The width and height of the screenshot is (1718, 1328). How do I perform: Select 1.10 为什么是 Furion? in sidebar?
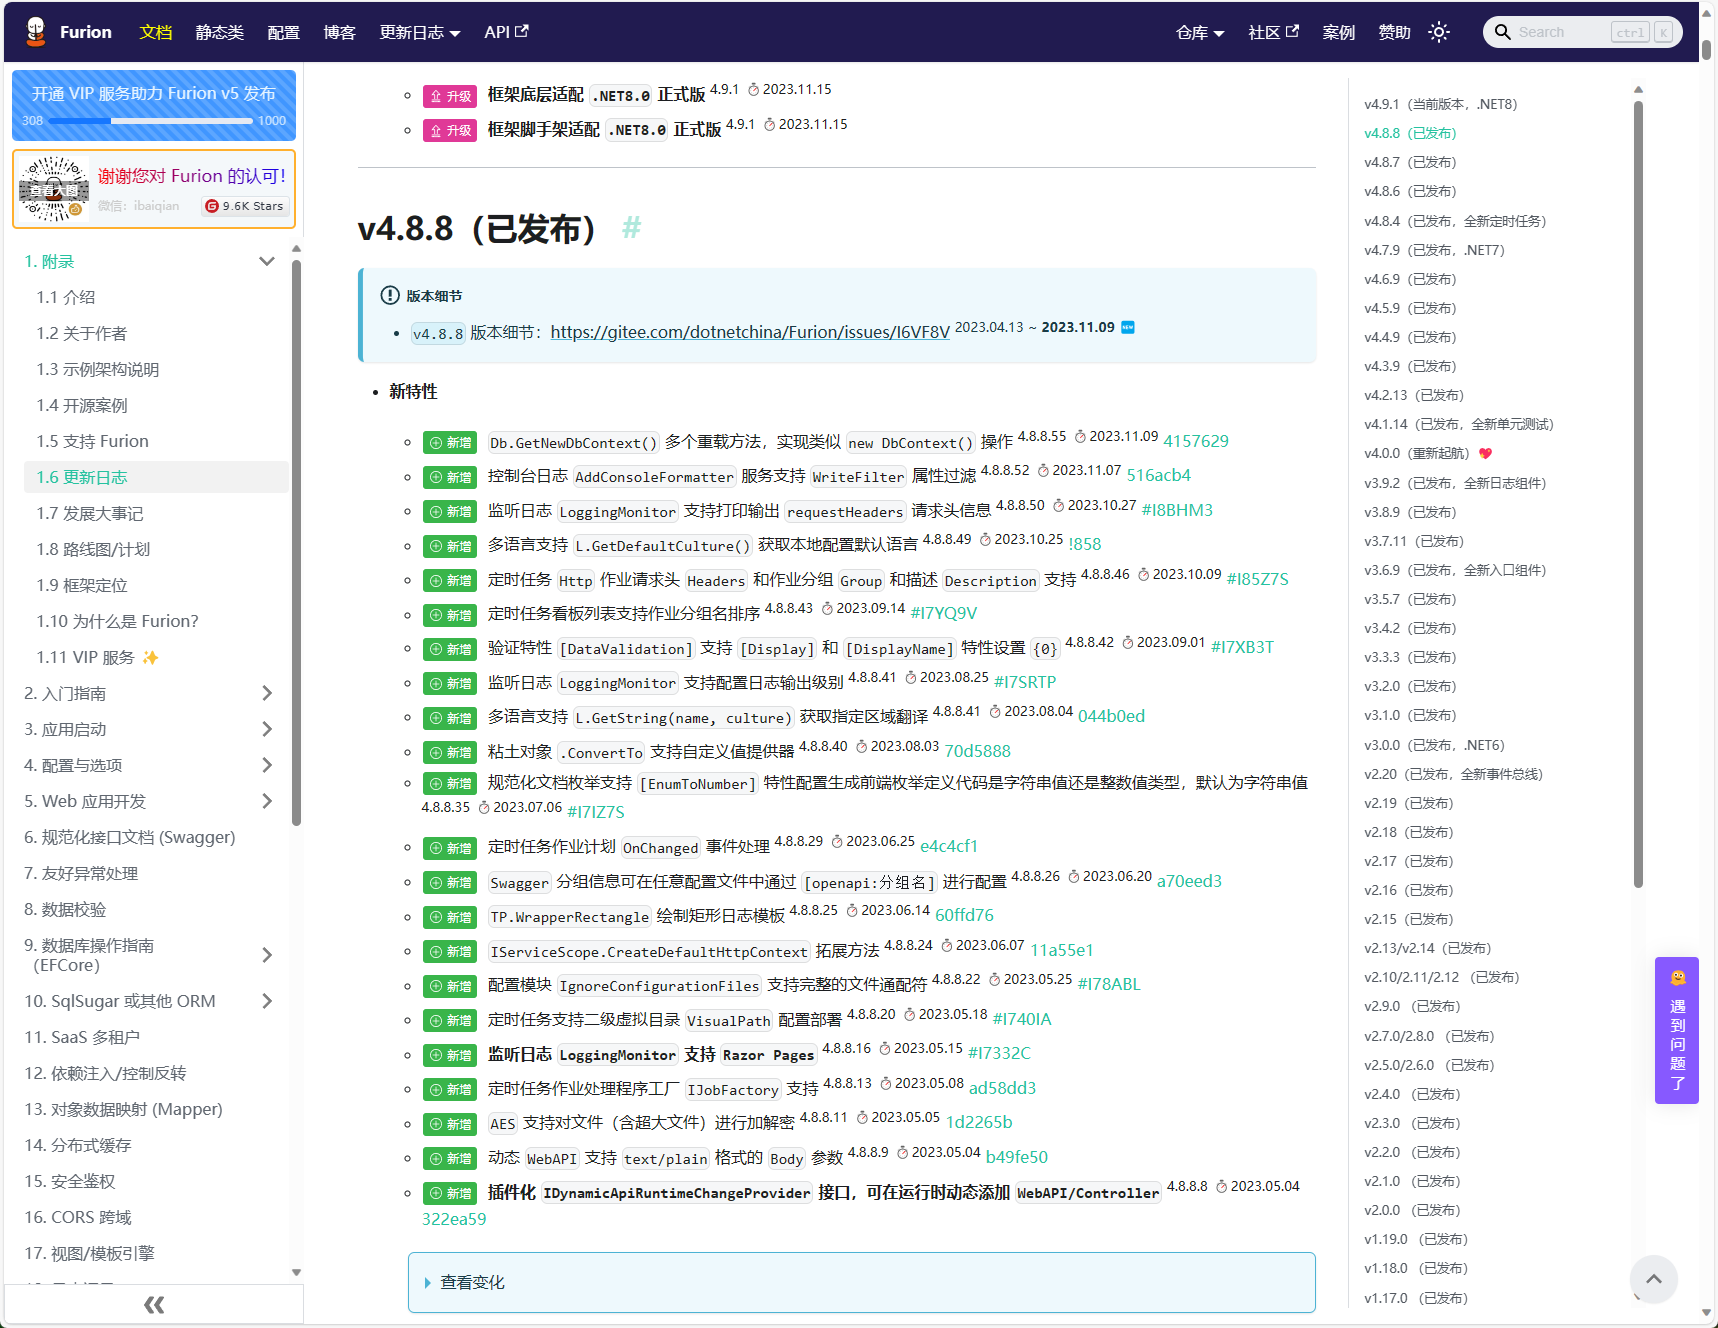click(118, 621)
